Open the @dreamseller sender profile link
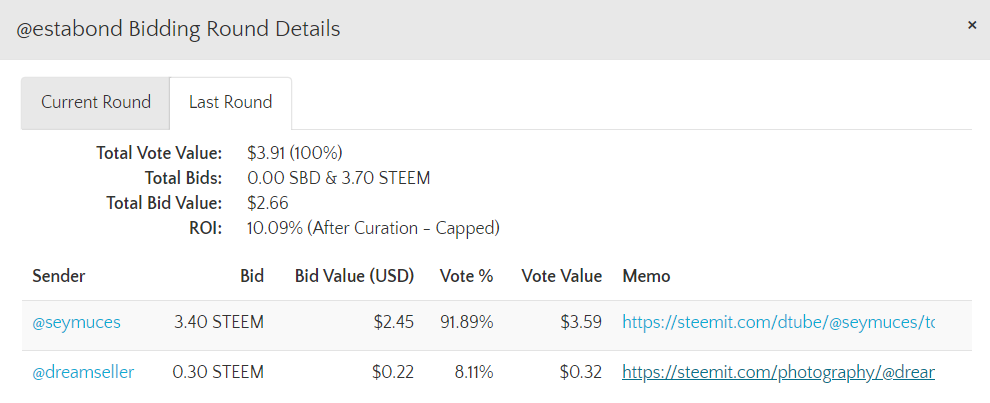 pos(83,372)
